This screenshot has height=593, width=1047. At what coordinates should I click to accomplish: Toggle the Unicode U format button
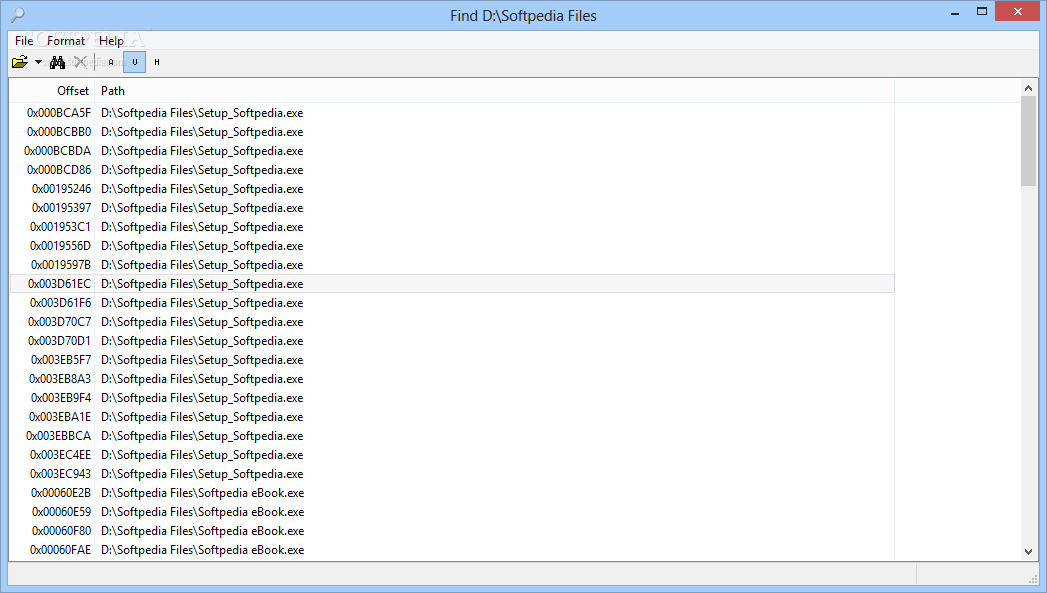point(134,62)
